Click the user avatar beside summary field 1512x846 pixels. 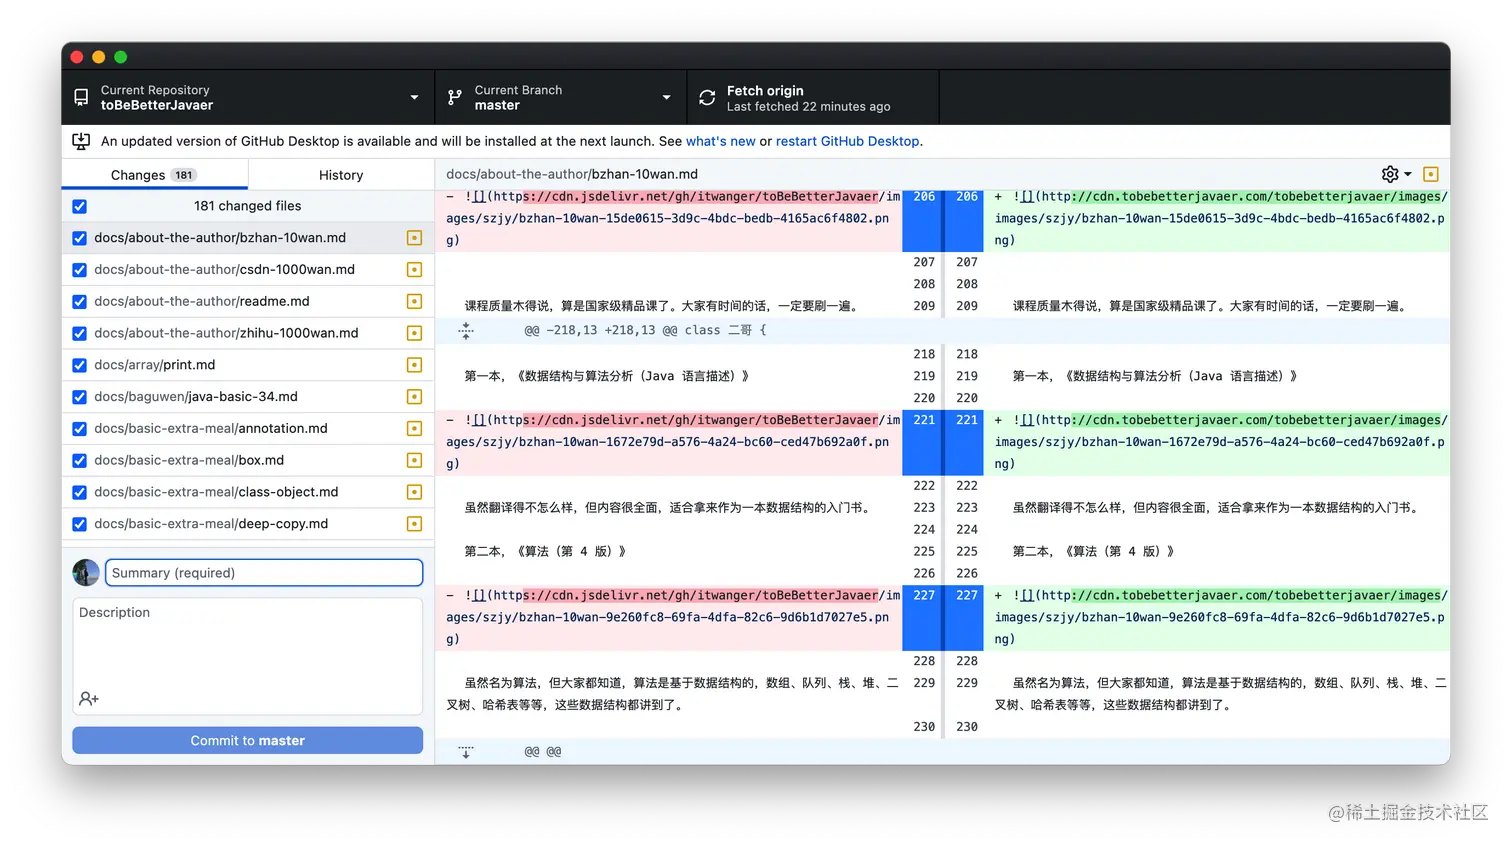pyautogui.click(x=86, y=573)
